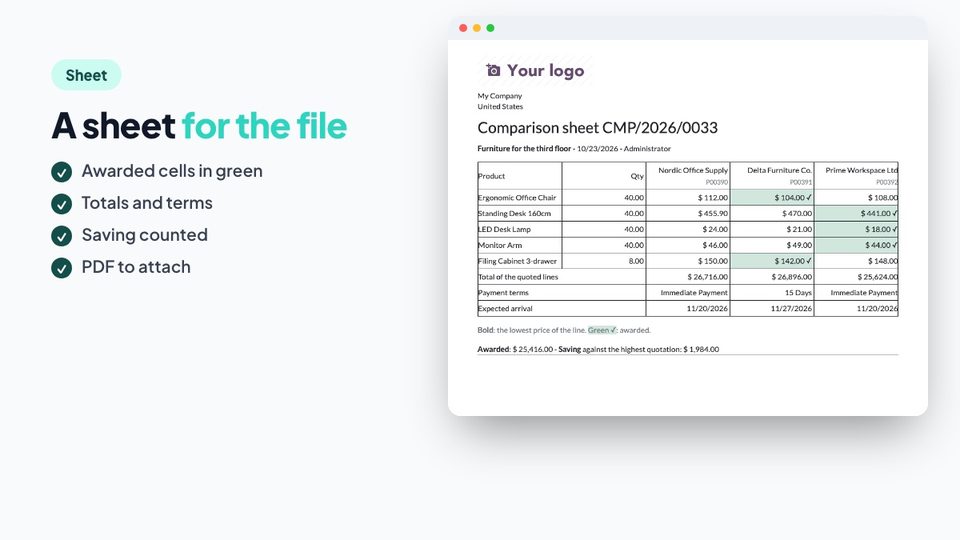Click the awarded green cell $ 18.00
This screenshot has width=960, height=540.
[857, 229]
